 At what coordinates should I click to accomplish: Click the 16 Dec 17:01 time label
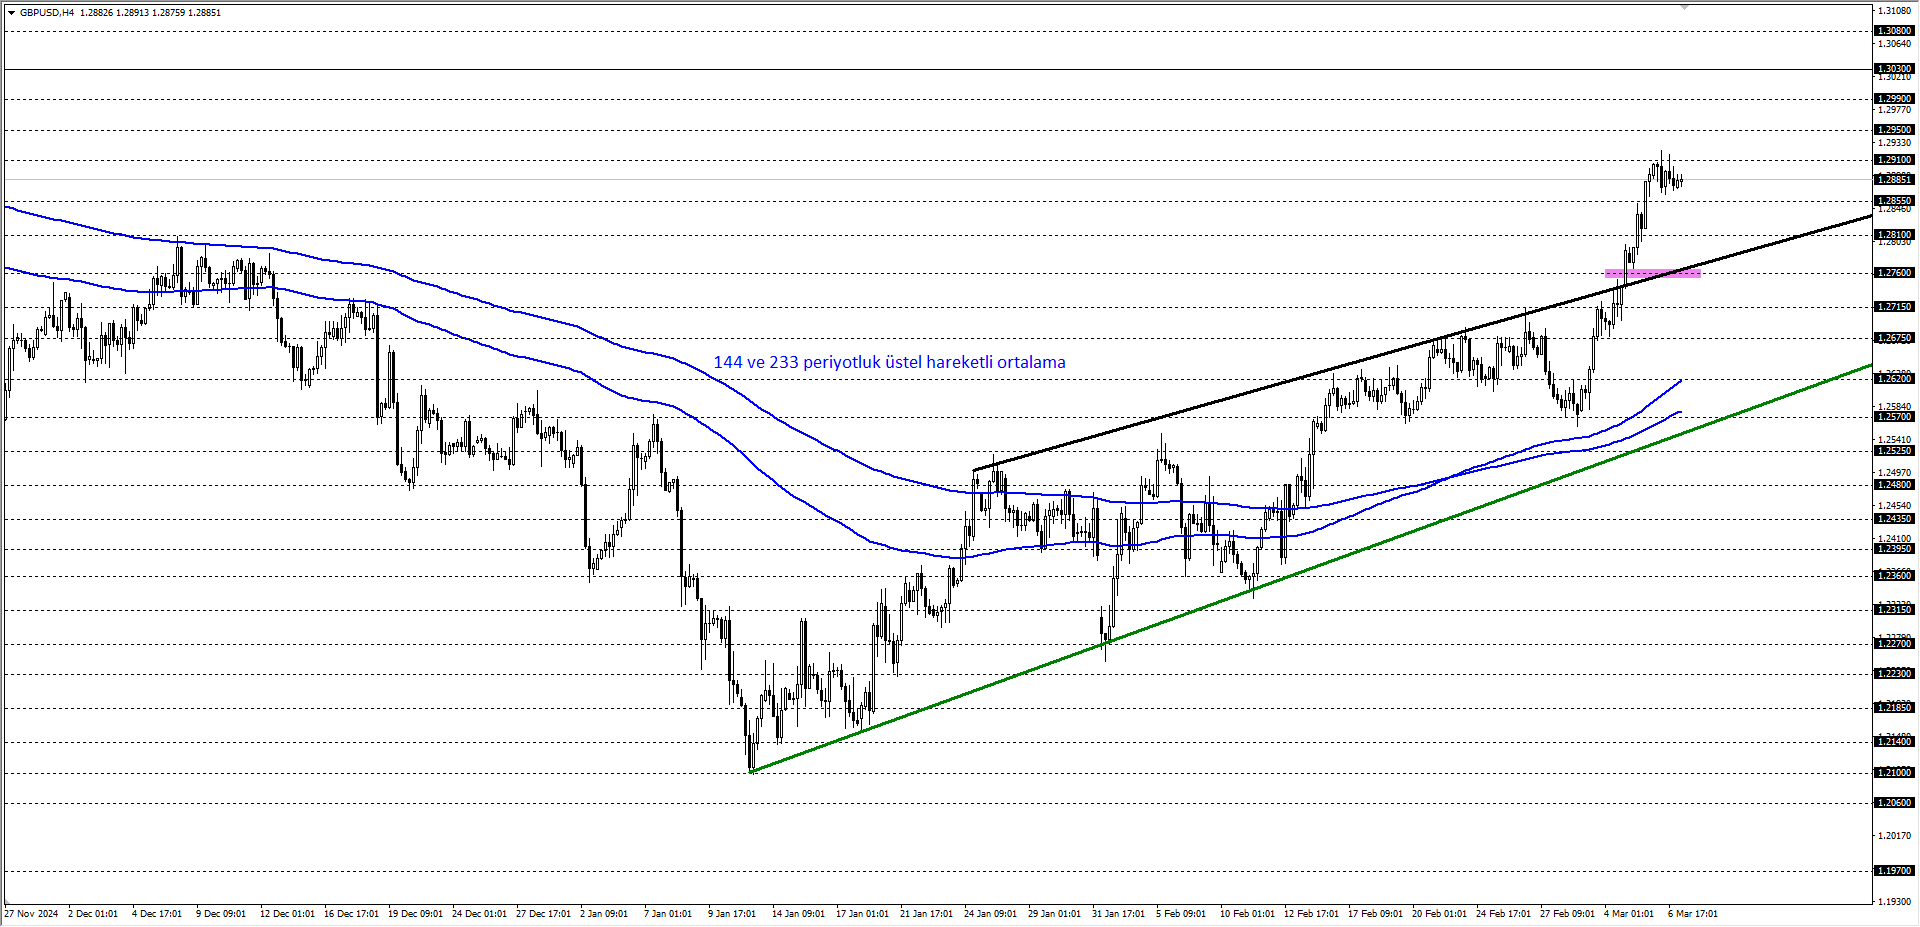(x=352, y=914)
